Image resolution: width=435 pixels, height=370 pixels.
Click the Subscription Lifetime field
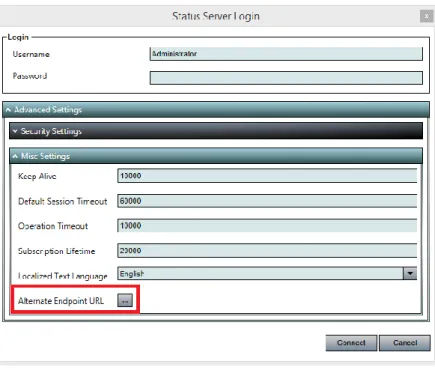coord(267,251)
